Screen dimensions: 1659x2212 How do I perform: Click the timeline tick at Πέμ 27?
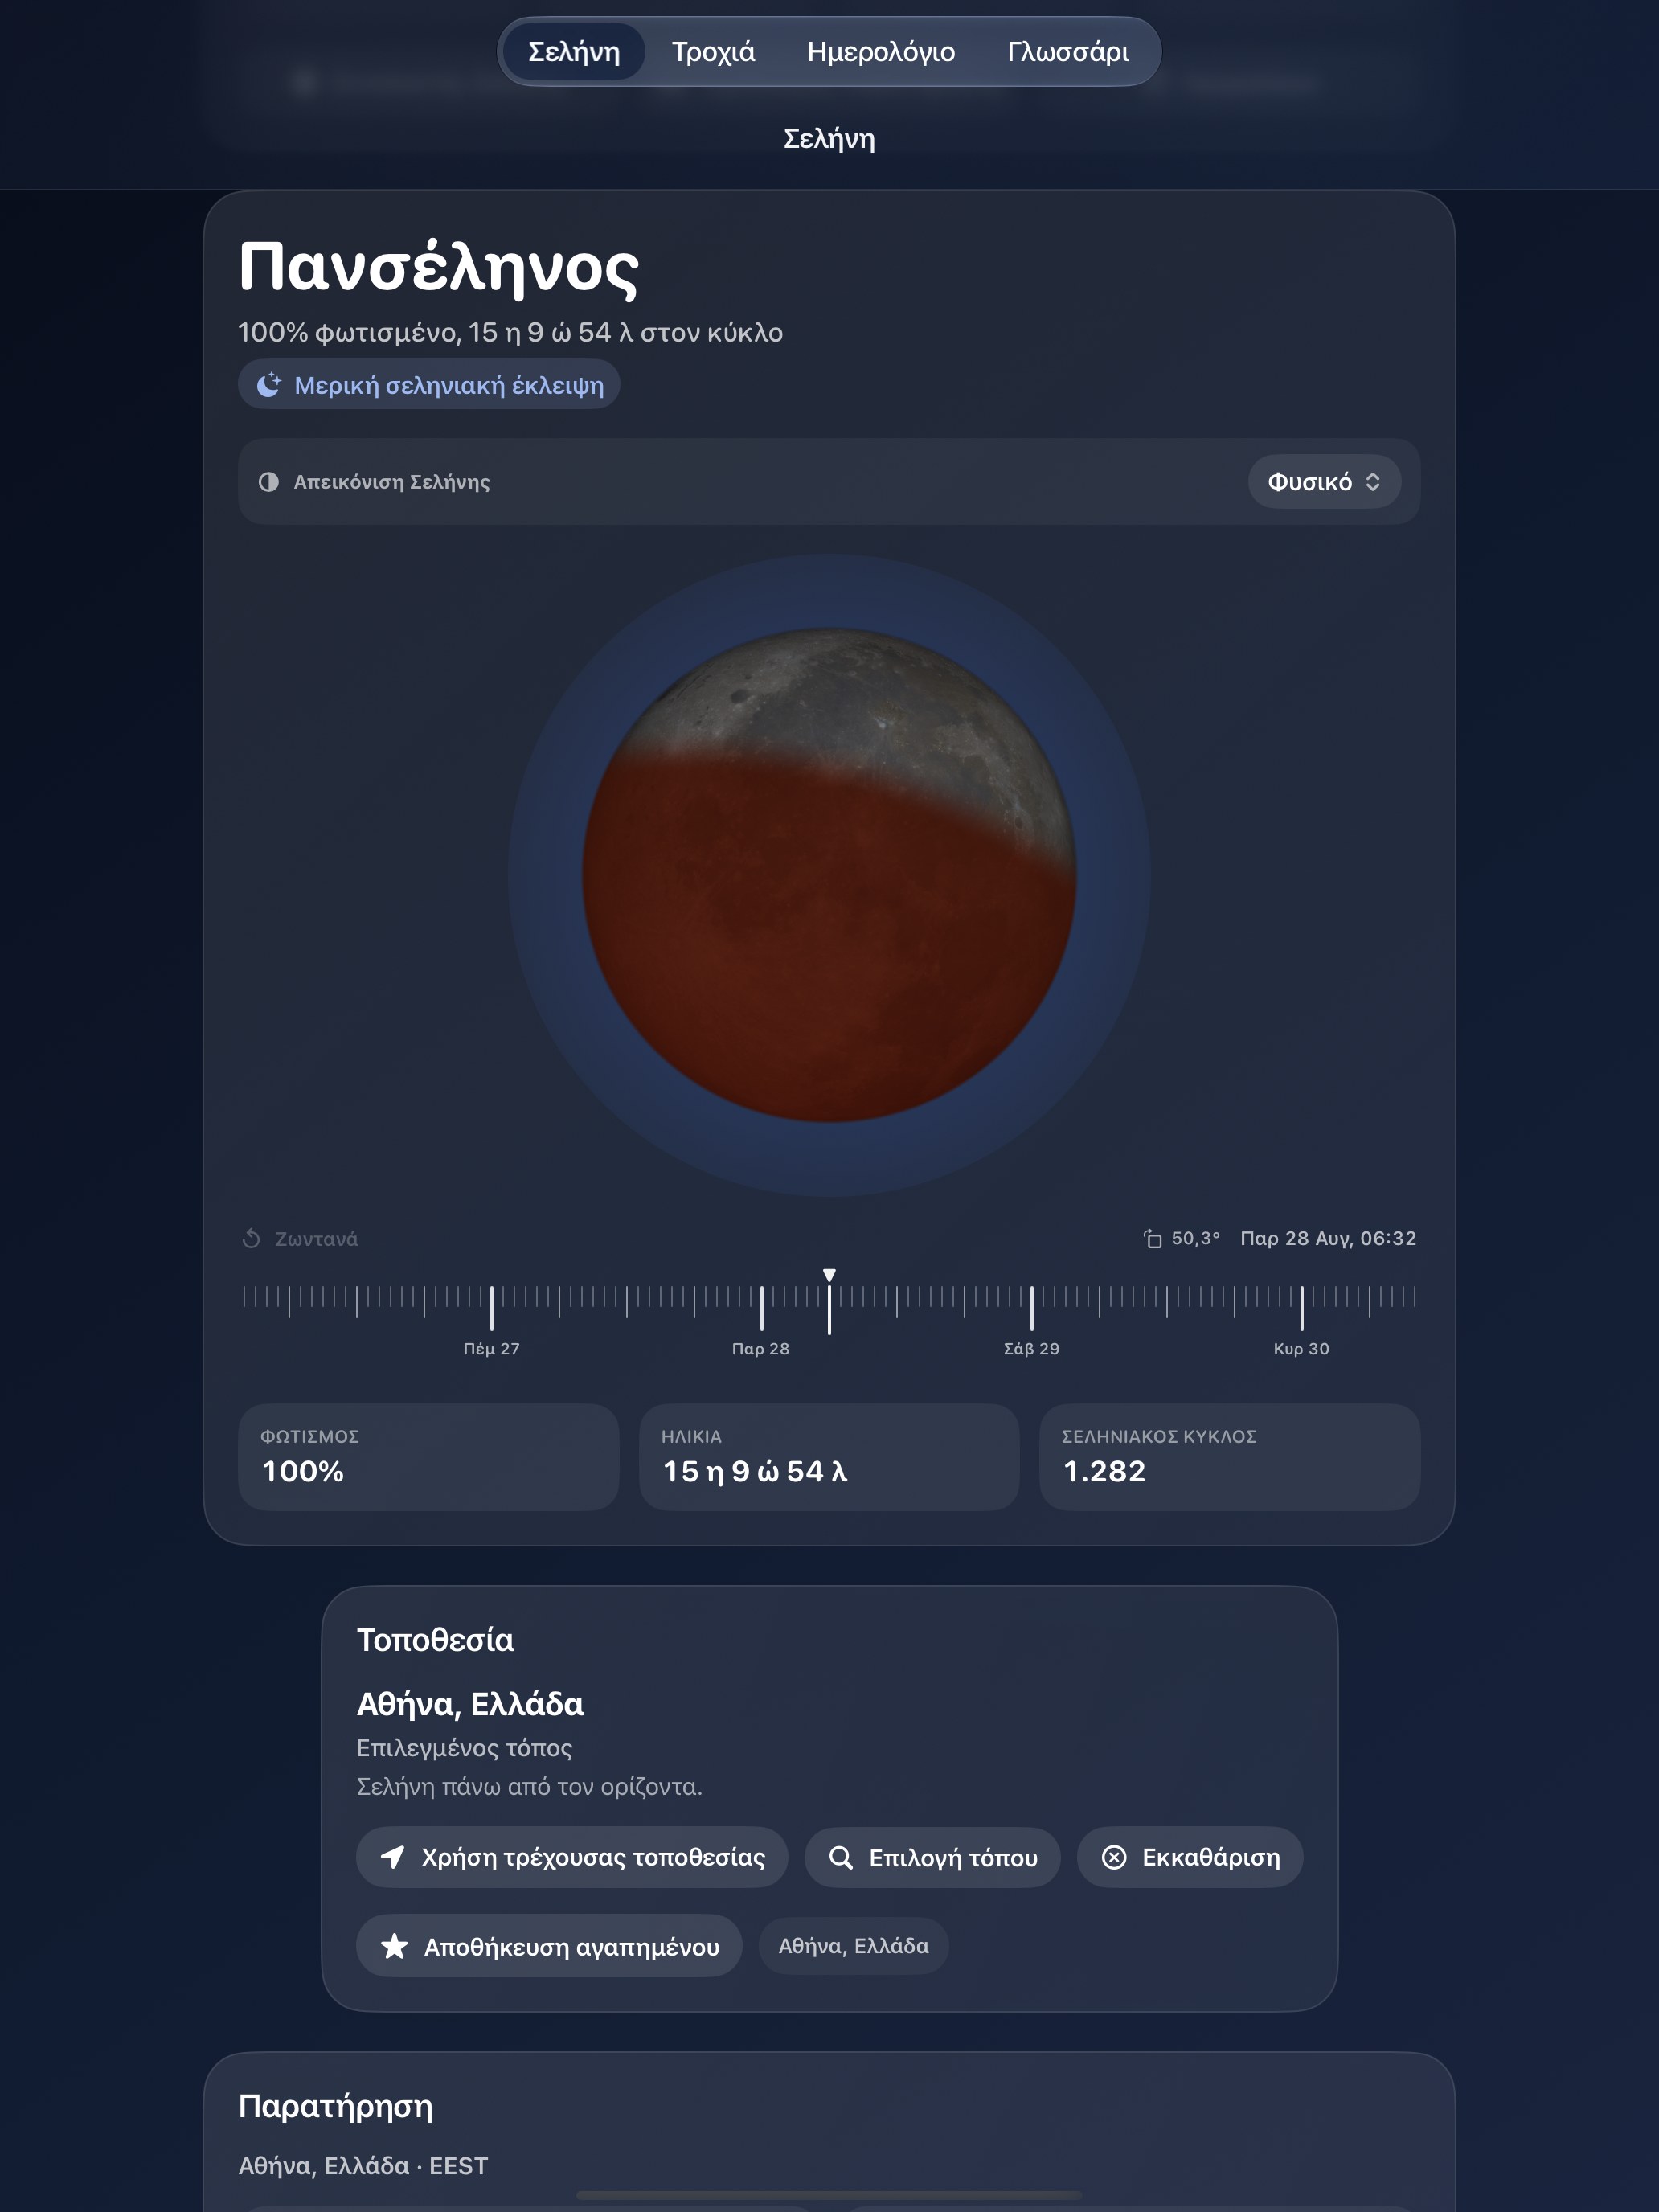point(491,1308)
